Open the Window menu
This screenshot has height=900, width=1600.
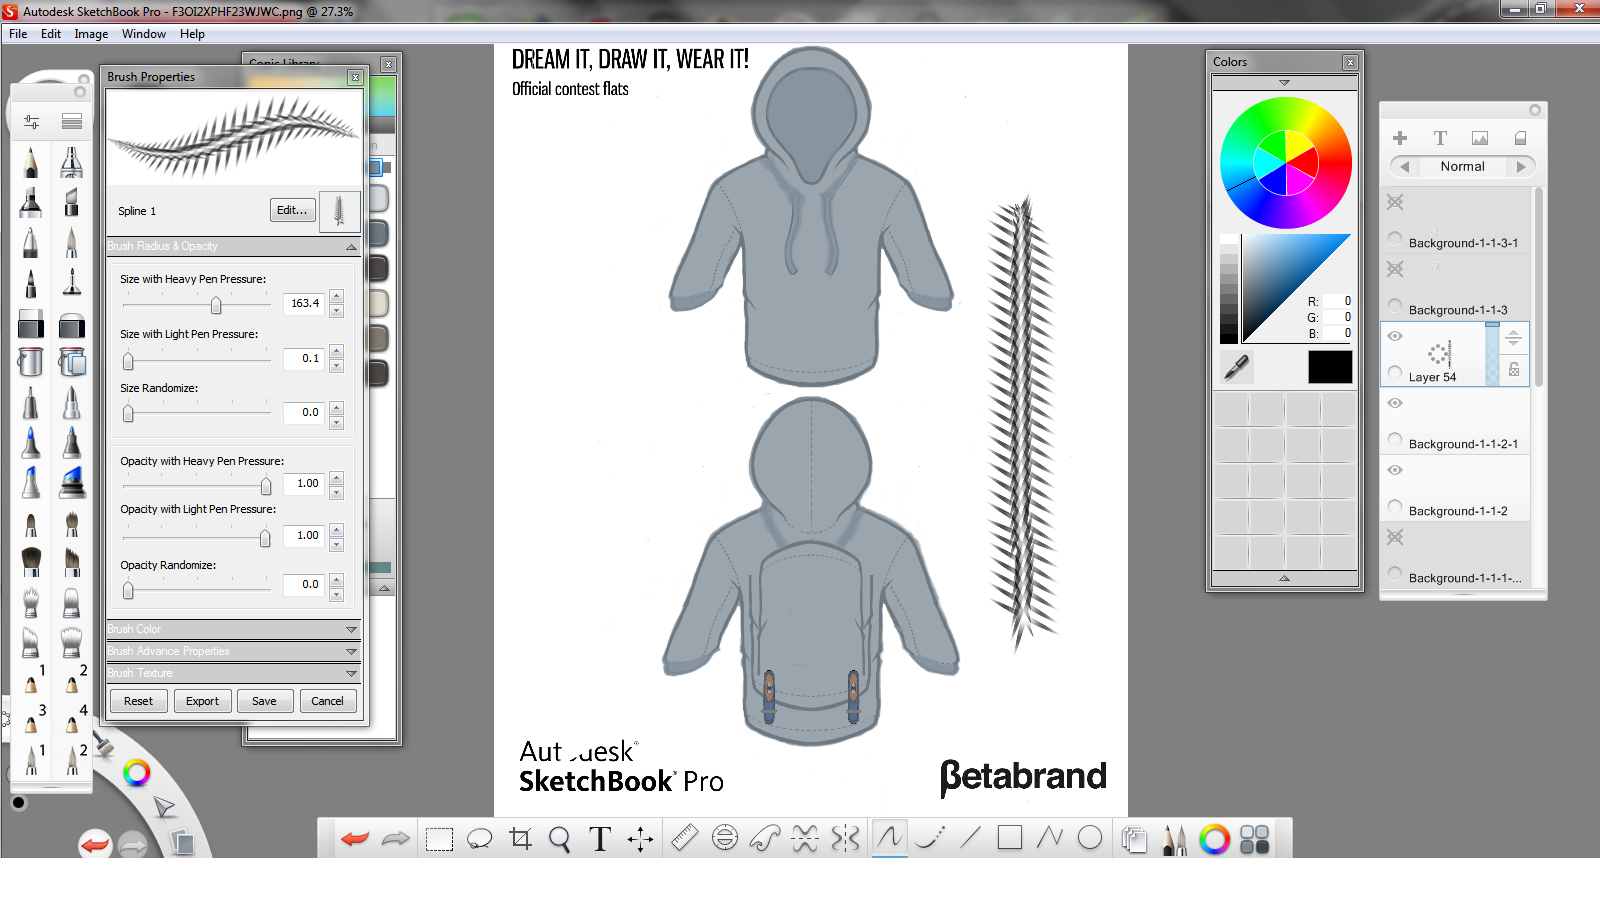click(144, 34)
